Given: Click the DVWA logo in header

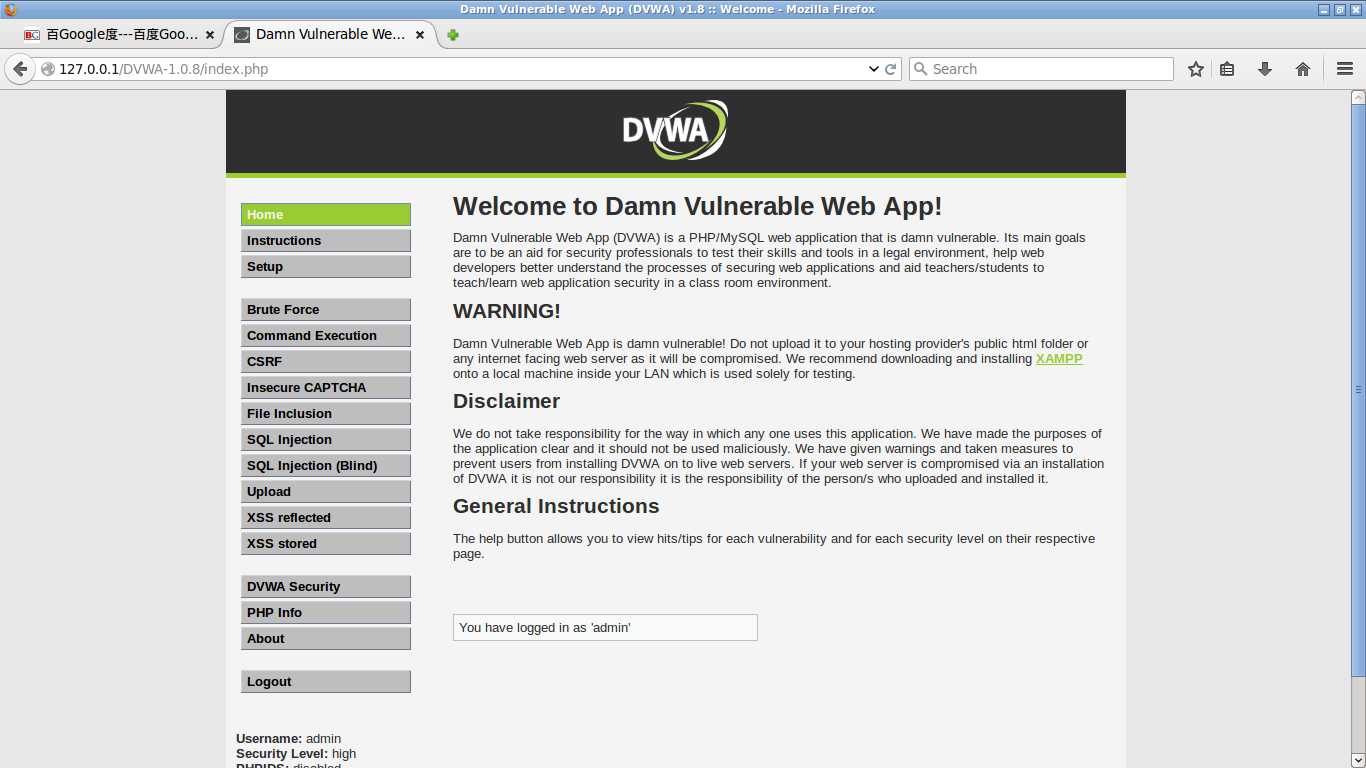Looking at the screenshot, I should [675, 130].
